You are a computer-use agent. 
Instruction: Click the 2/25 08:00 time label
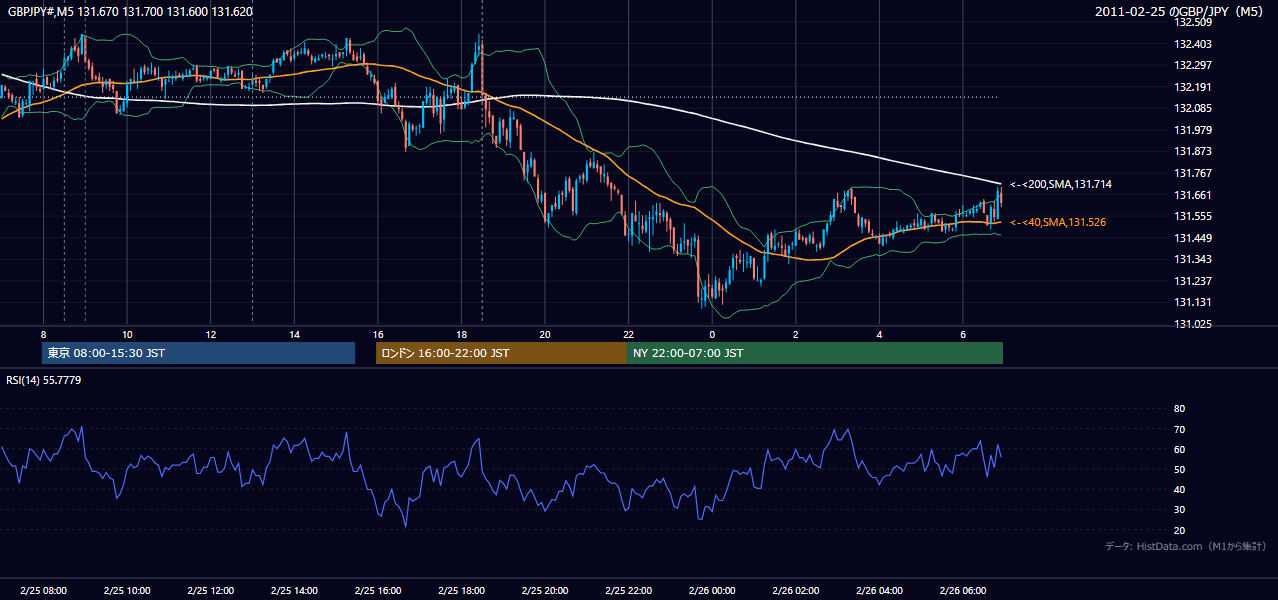click(43, 591)
